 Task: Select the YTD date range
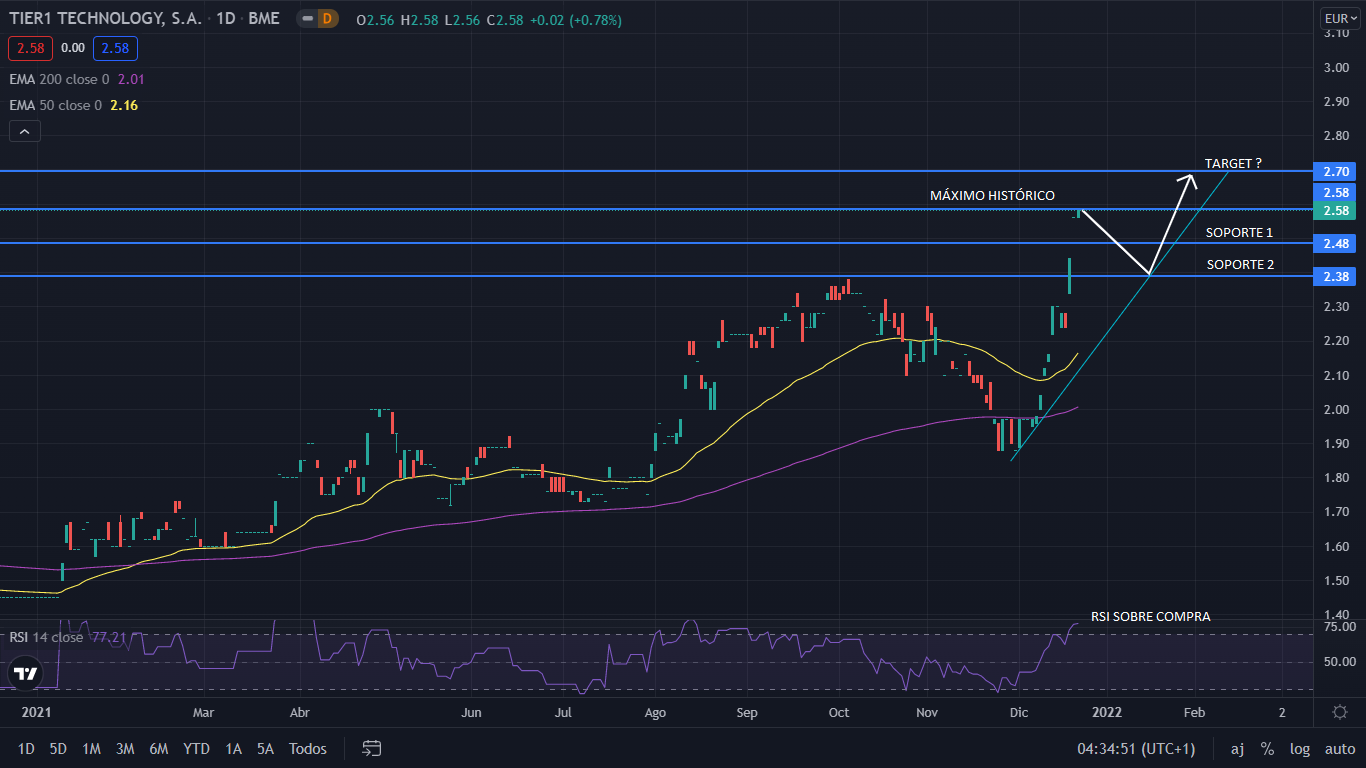tap(196, 748)
